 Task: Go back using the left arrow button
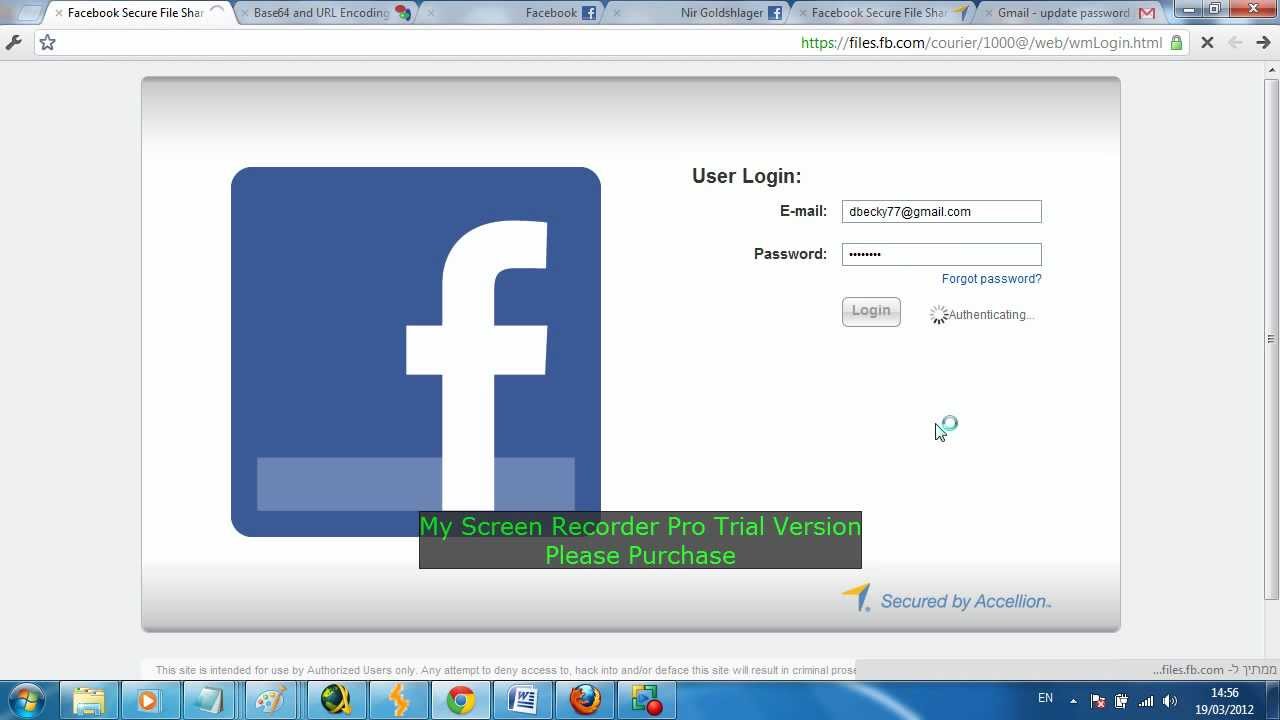pos(1235,43)
